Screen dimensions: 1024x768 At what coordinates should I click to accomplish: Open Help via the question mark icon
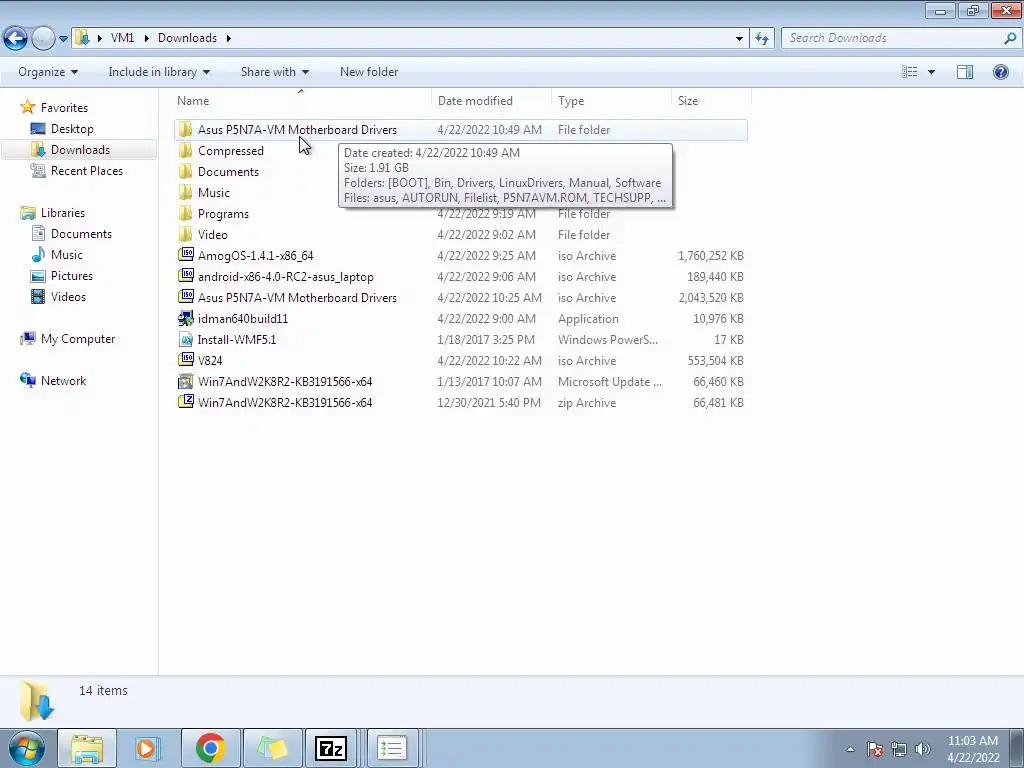pyautogui.click(x=1000, y=72)
